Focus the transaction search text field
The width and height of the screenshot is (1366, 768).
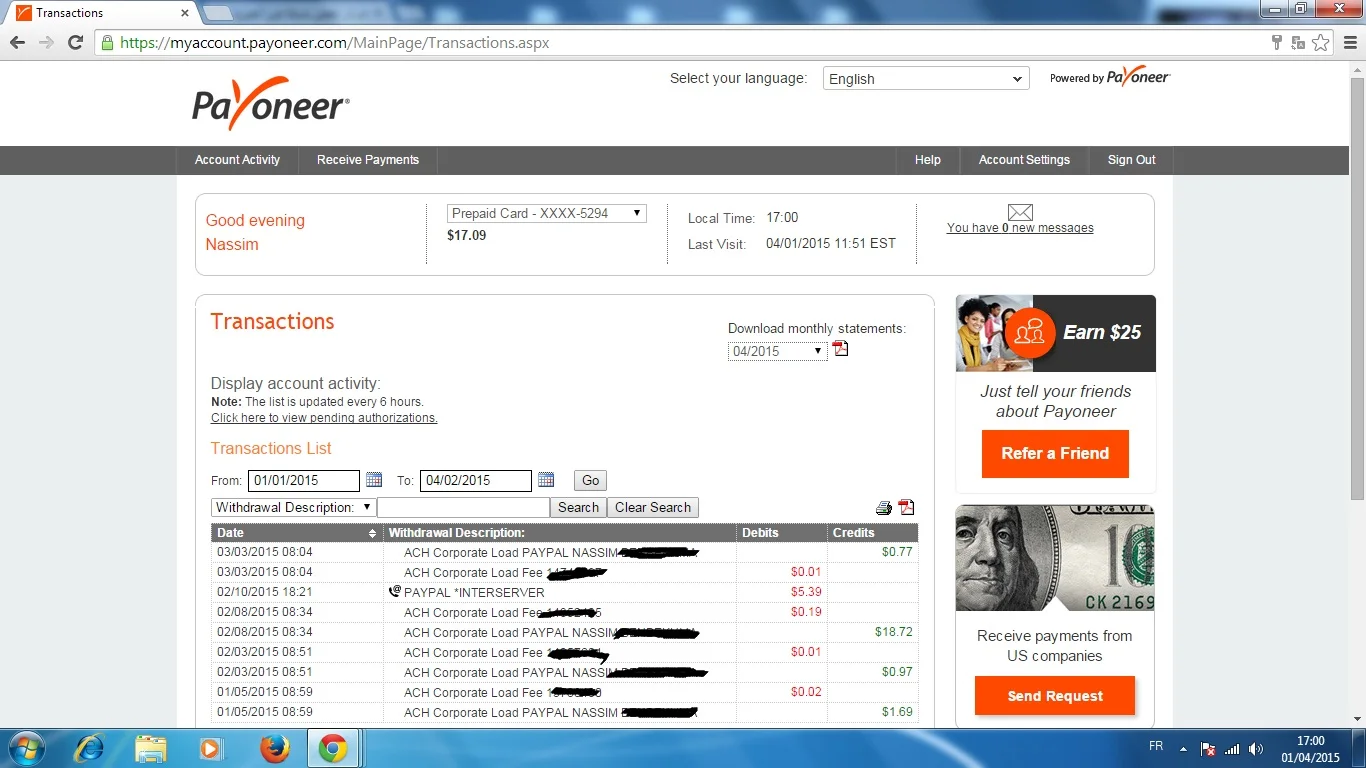click(x=463, y=507)
